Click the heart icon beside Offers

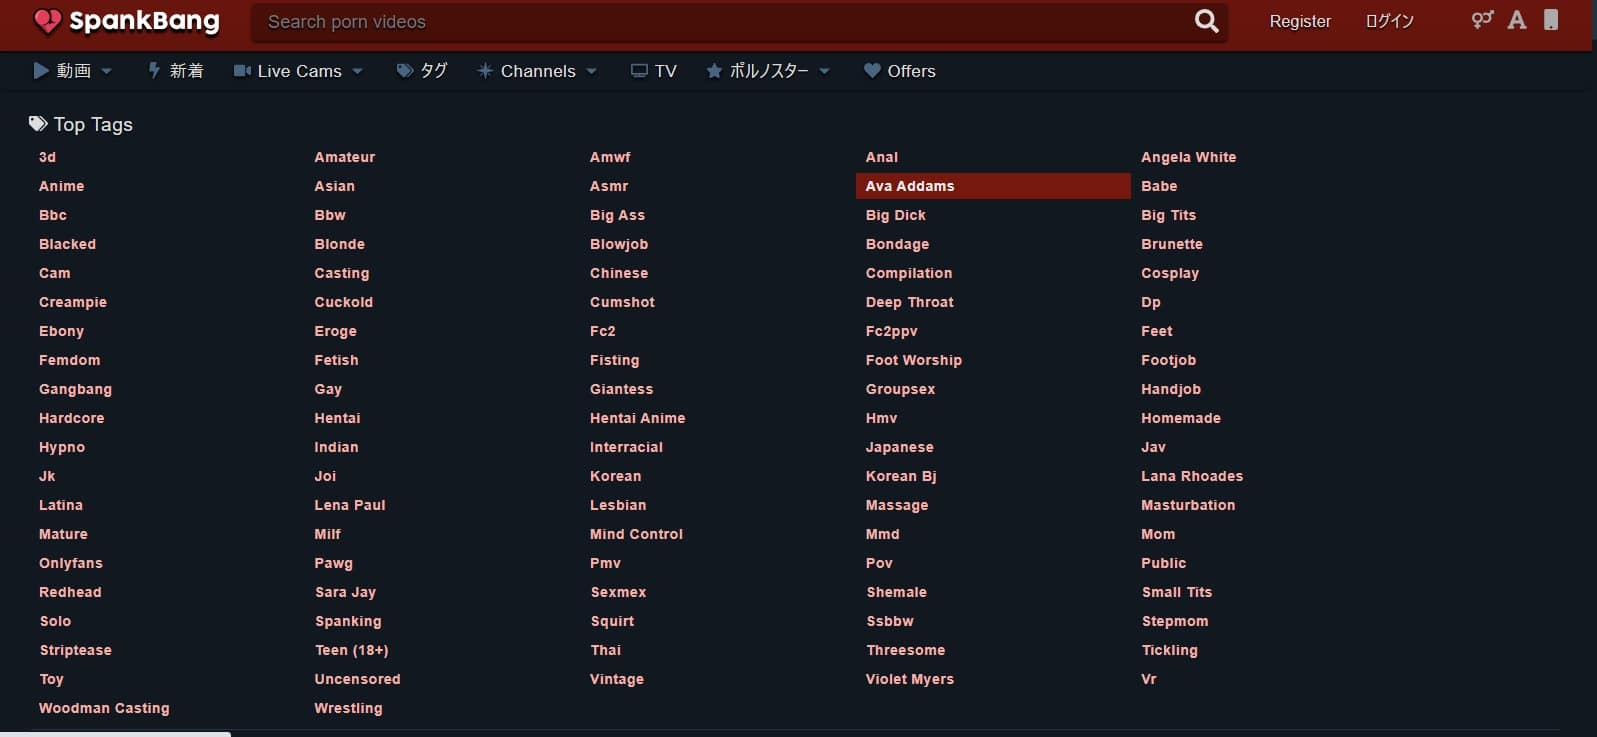pos(872,71)
